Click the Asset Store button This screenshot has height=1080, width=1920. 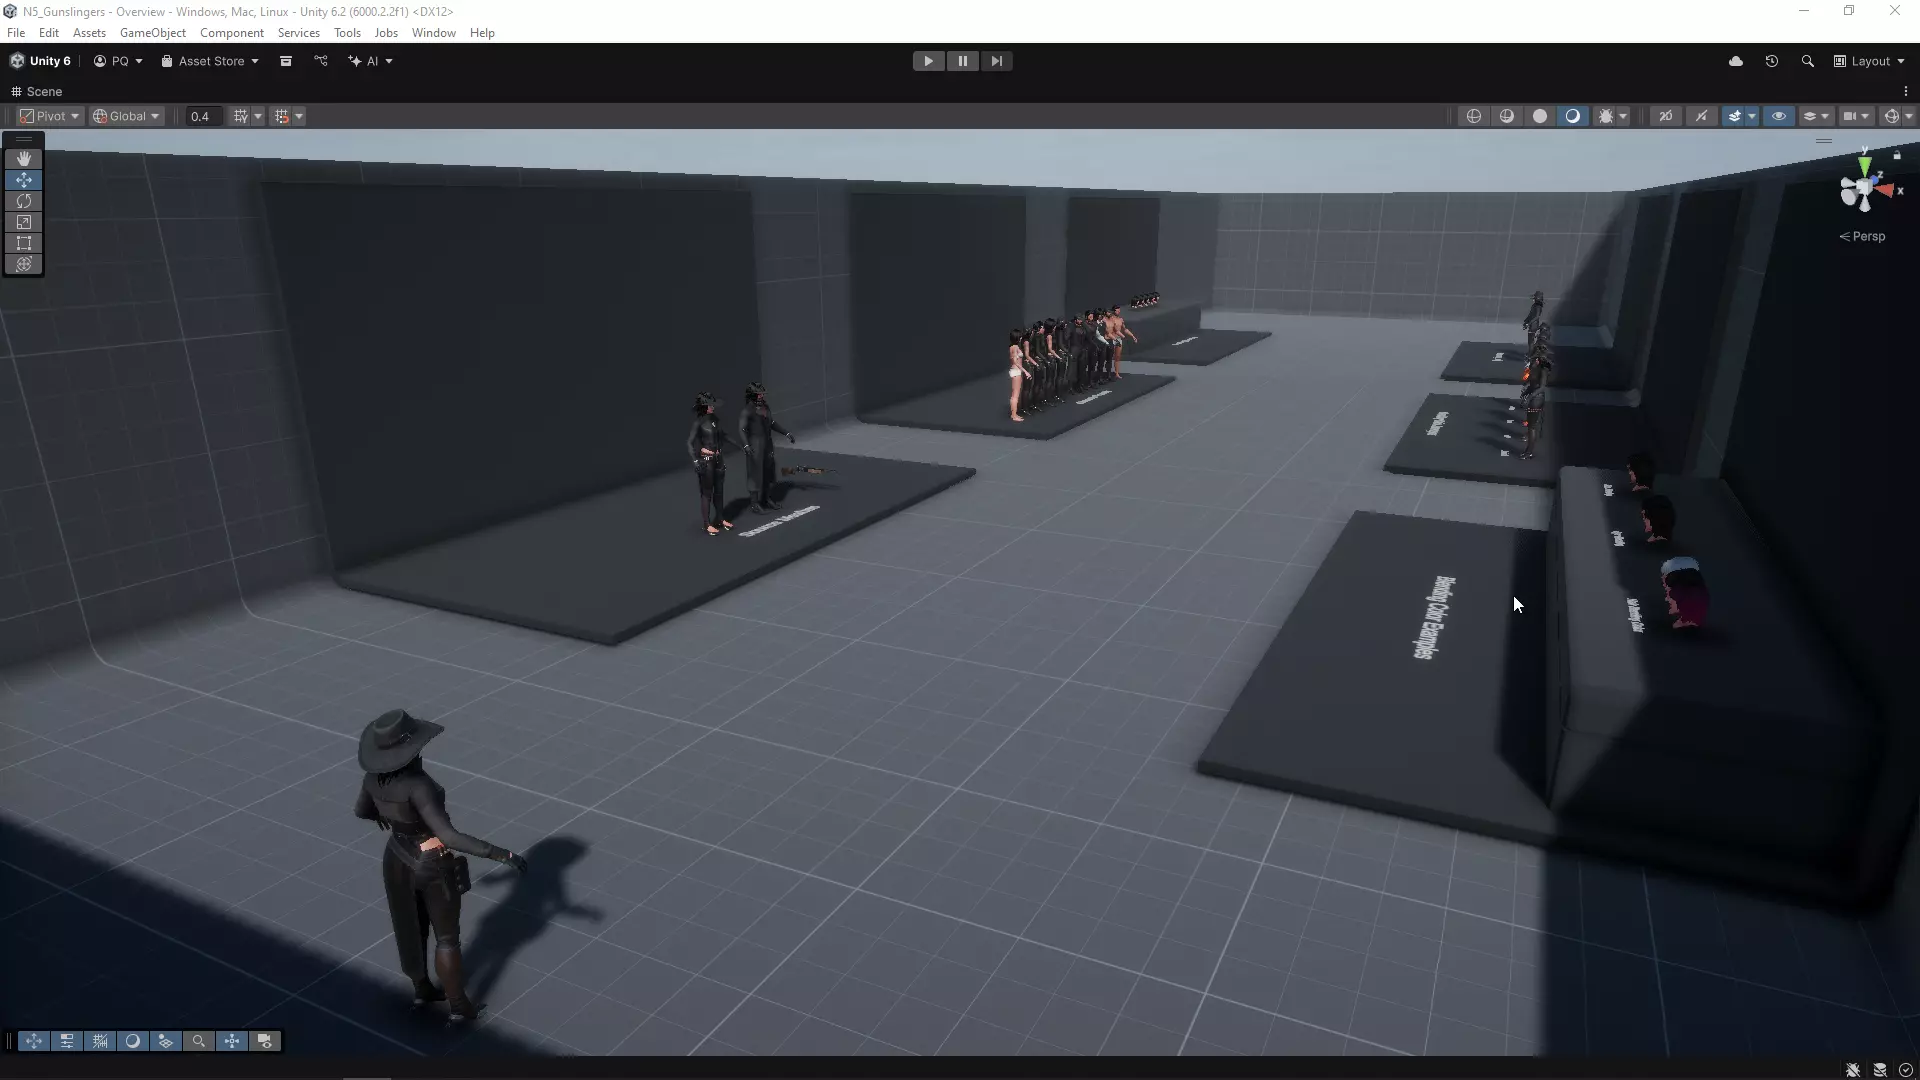210,61
